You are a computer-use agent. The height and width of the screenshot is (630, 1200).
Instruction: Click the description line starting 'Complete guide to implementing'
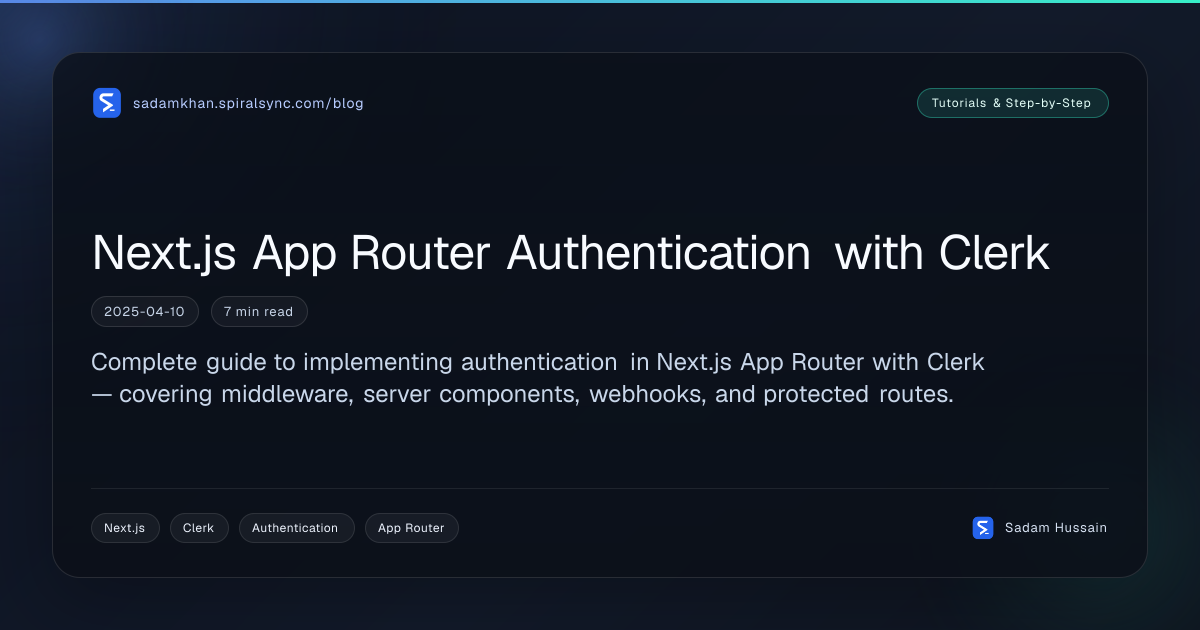point(538,361)
